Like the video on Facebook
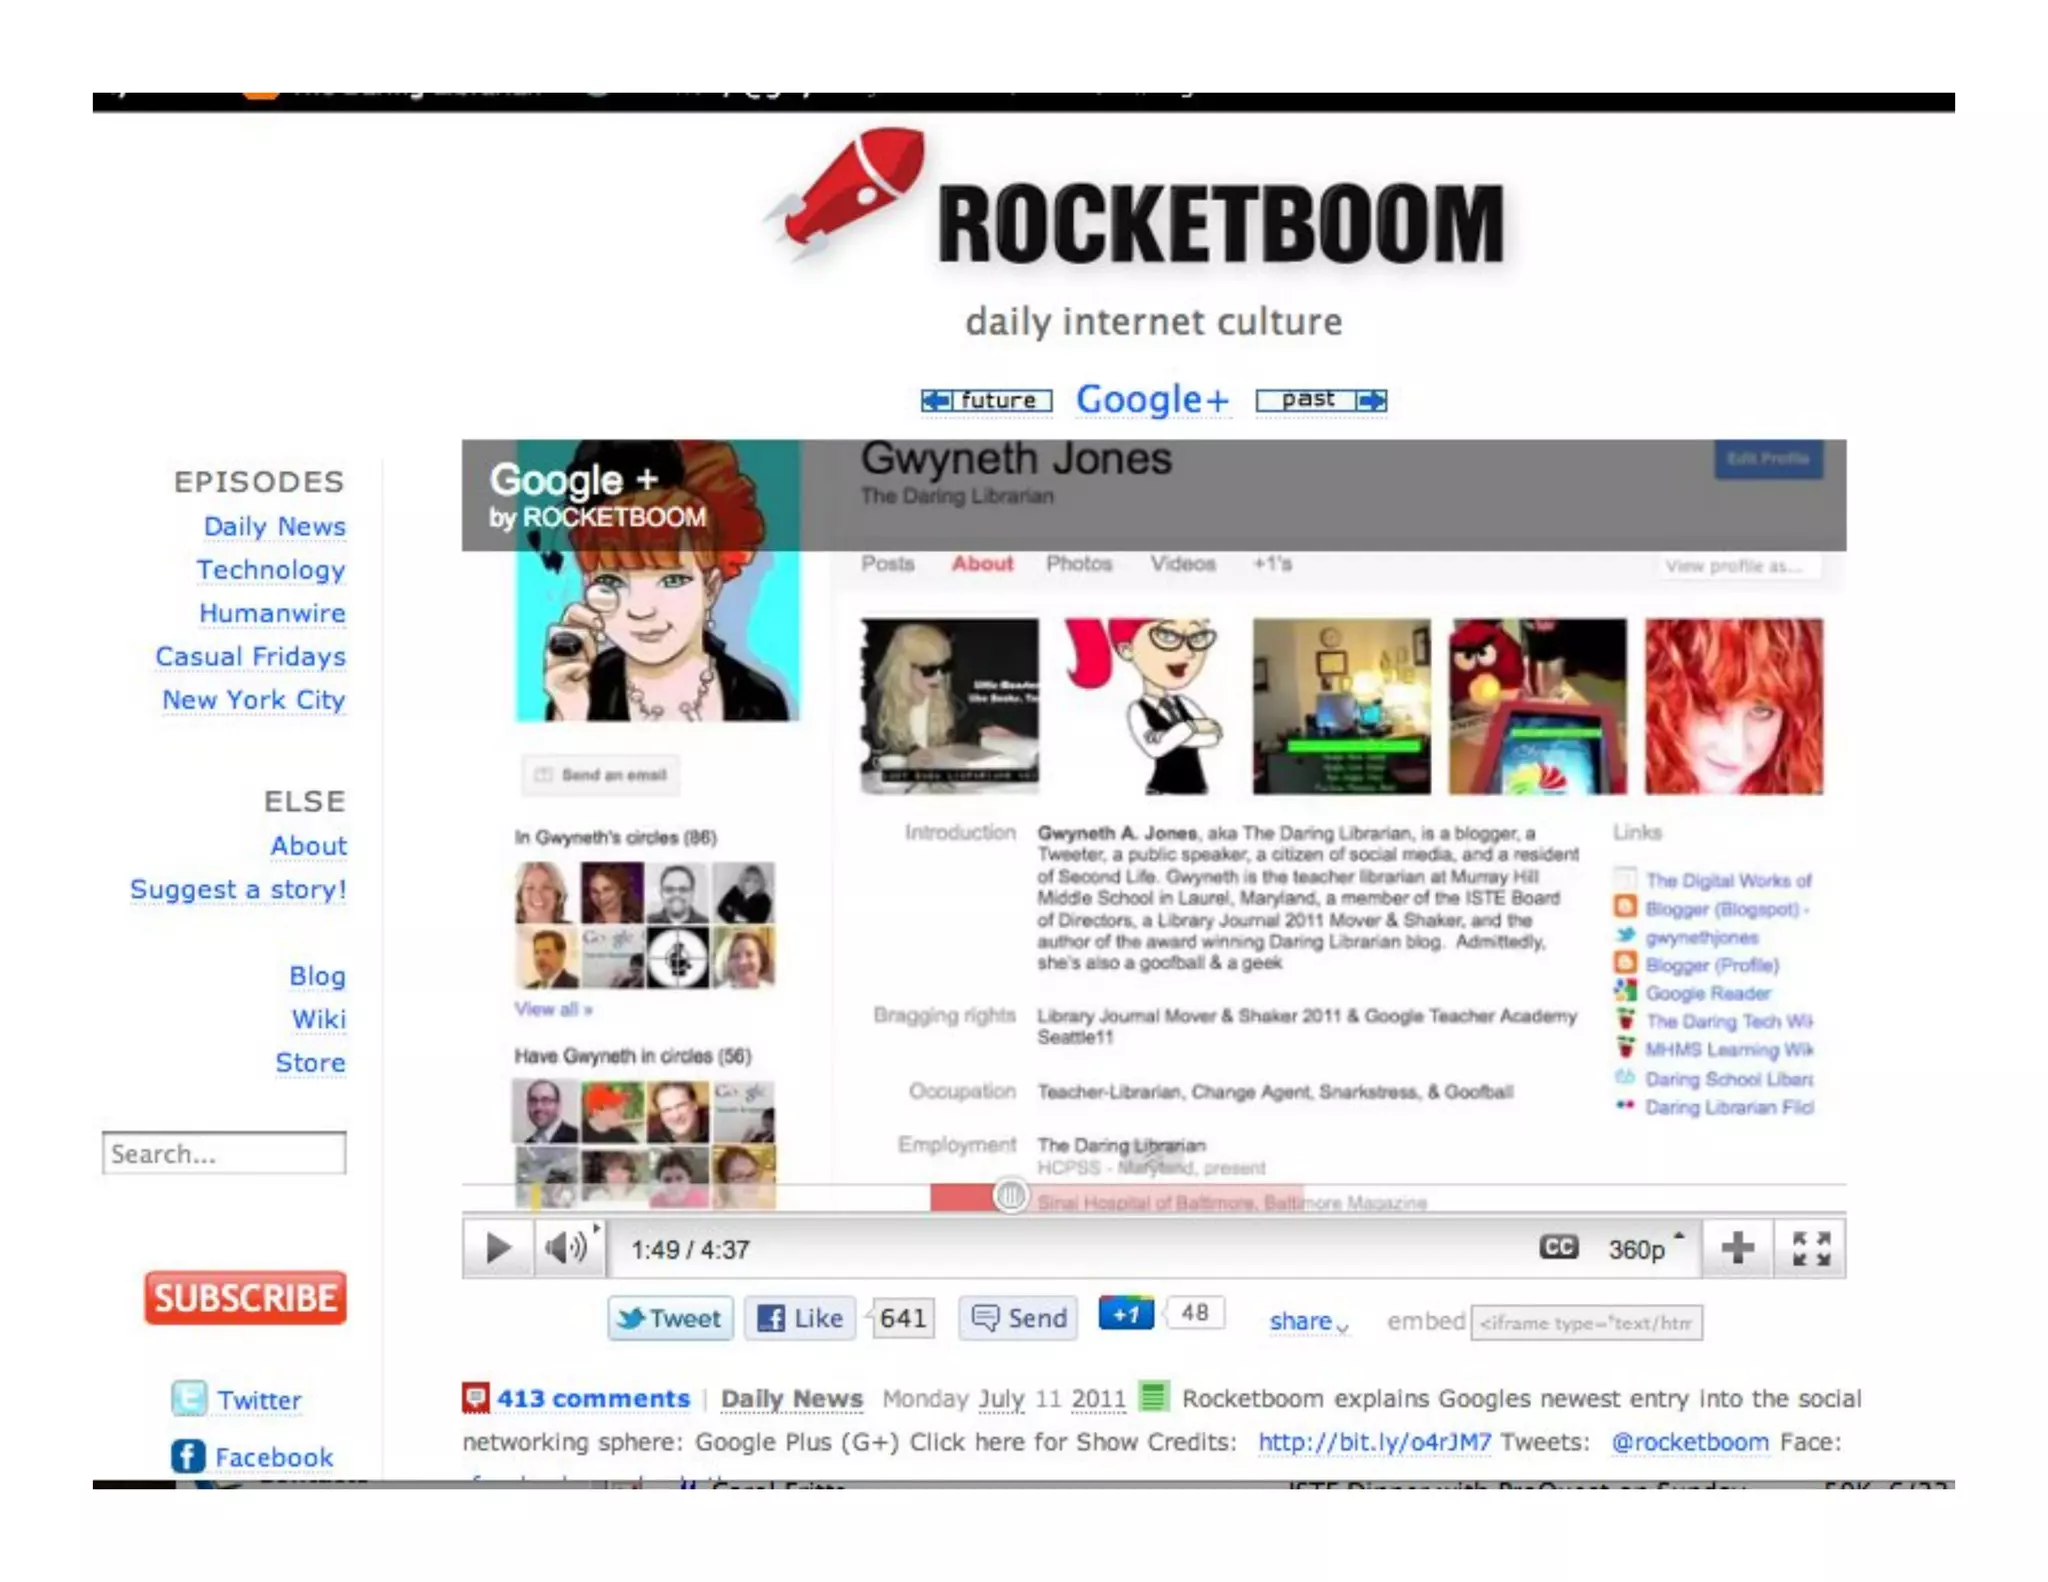The image size is (2048, 1582). [801, 1318]
